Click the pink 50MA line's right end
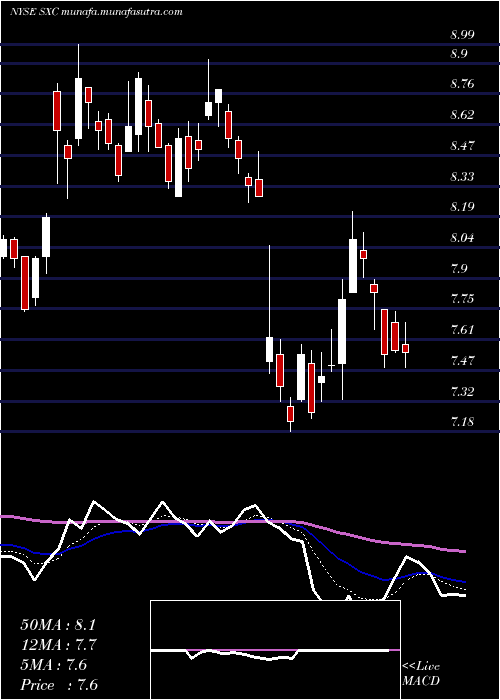 pos(463,551)
